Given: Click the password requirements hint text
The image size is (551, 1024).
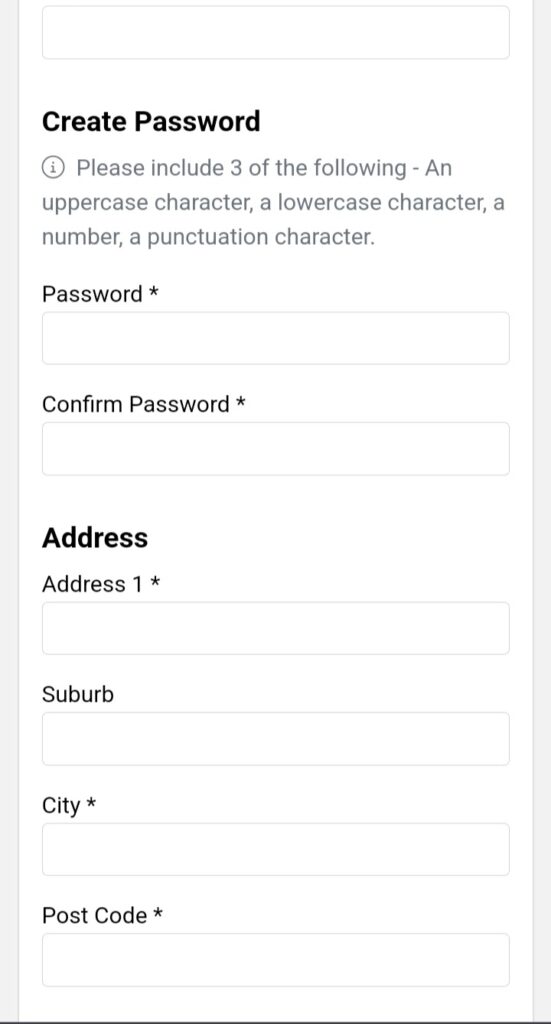Looking at the screenshot, I should click(x=274, y=202).
